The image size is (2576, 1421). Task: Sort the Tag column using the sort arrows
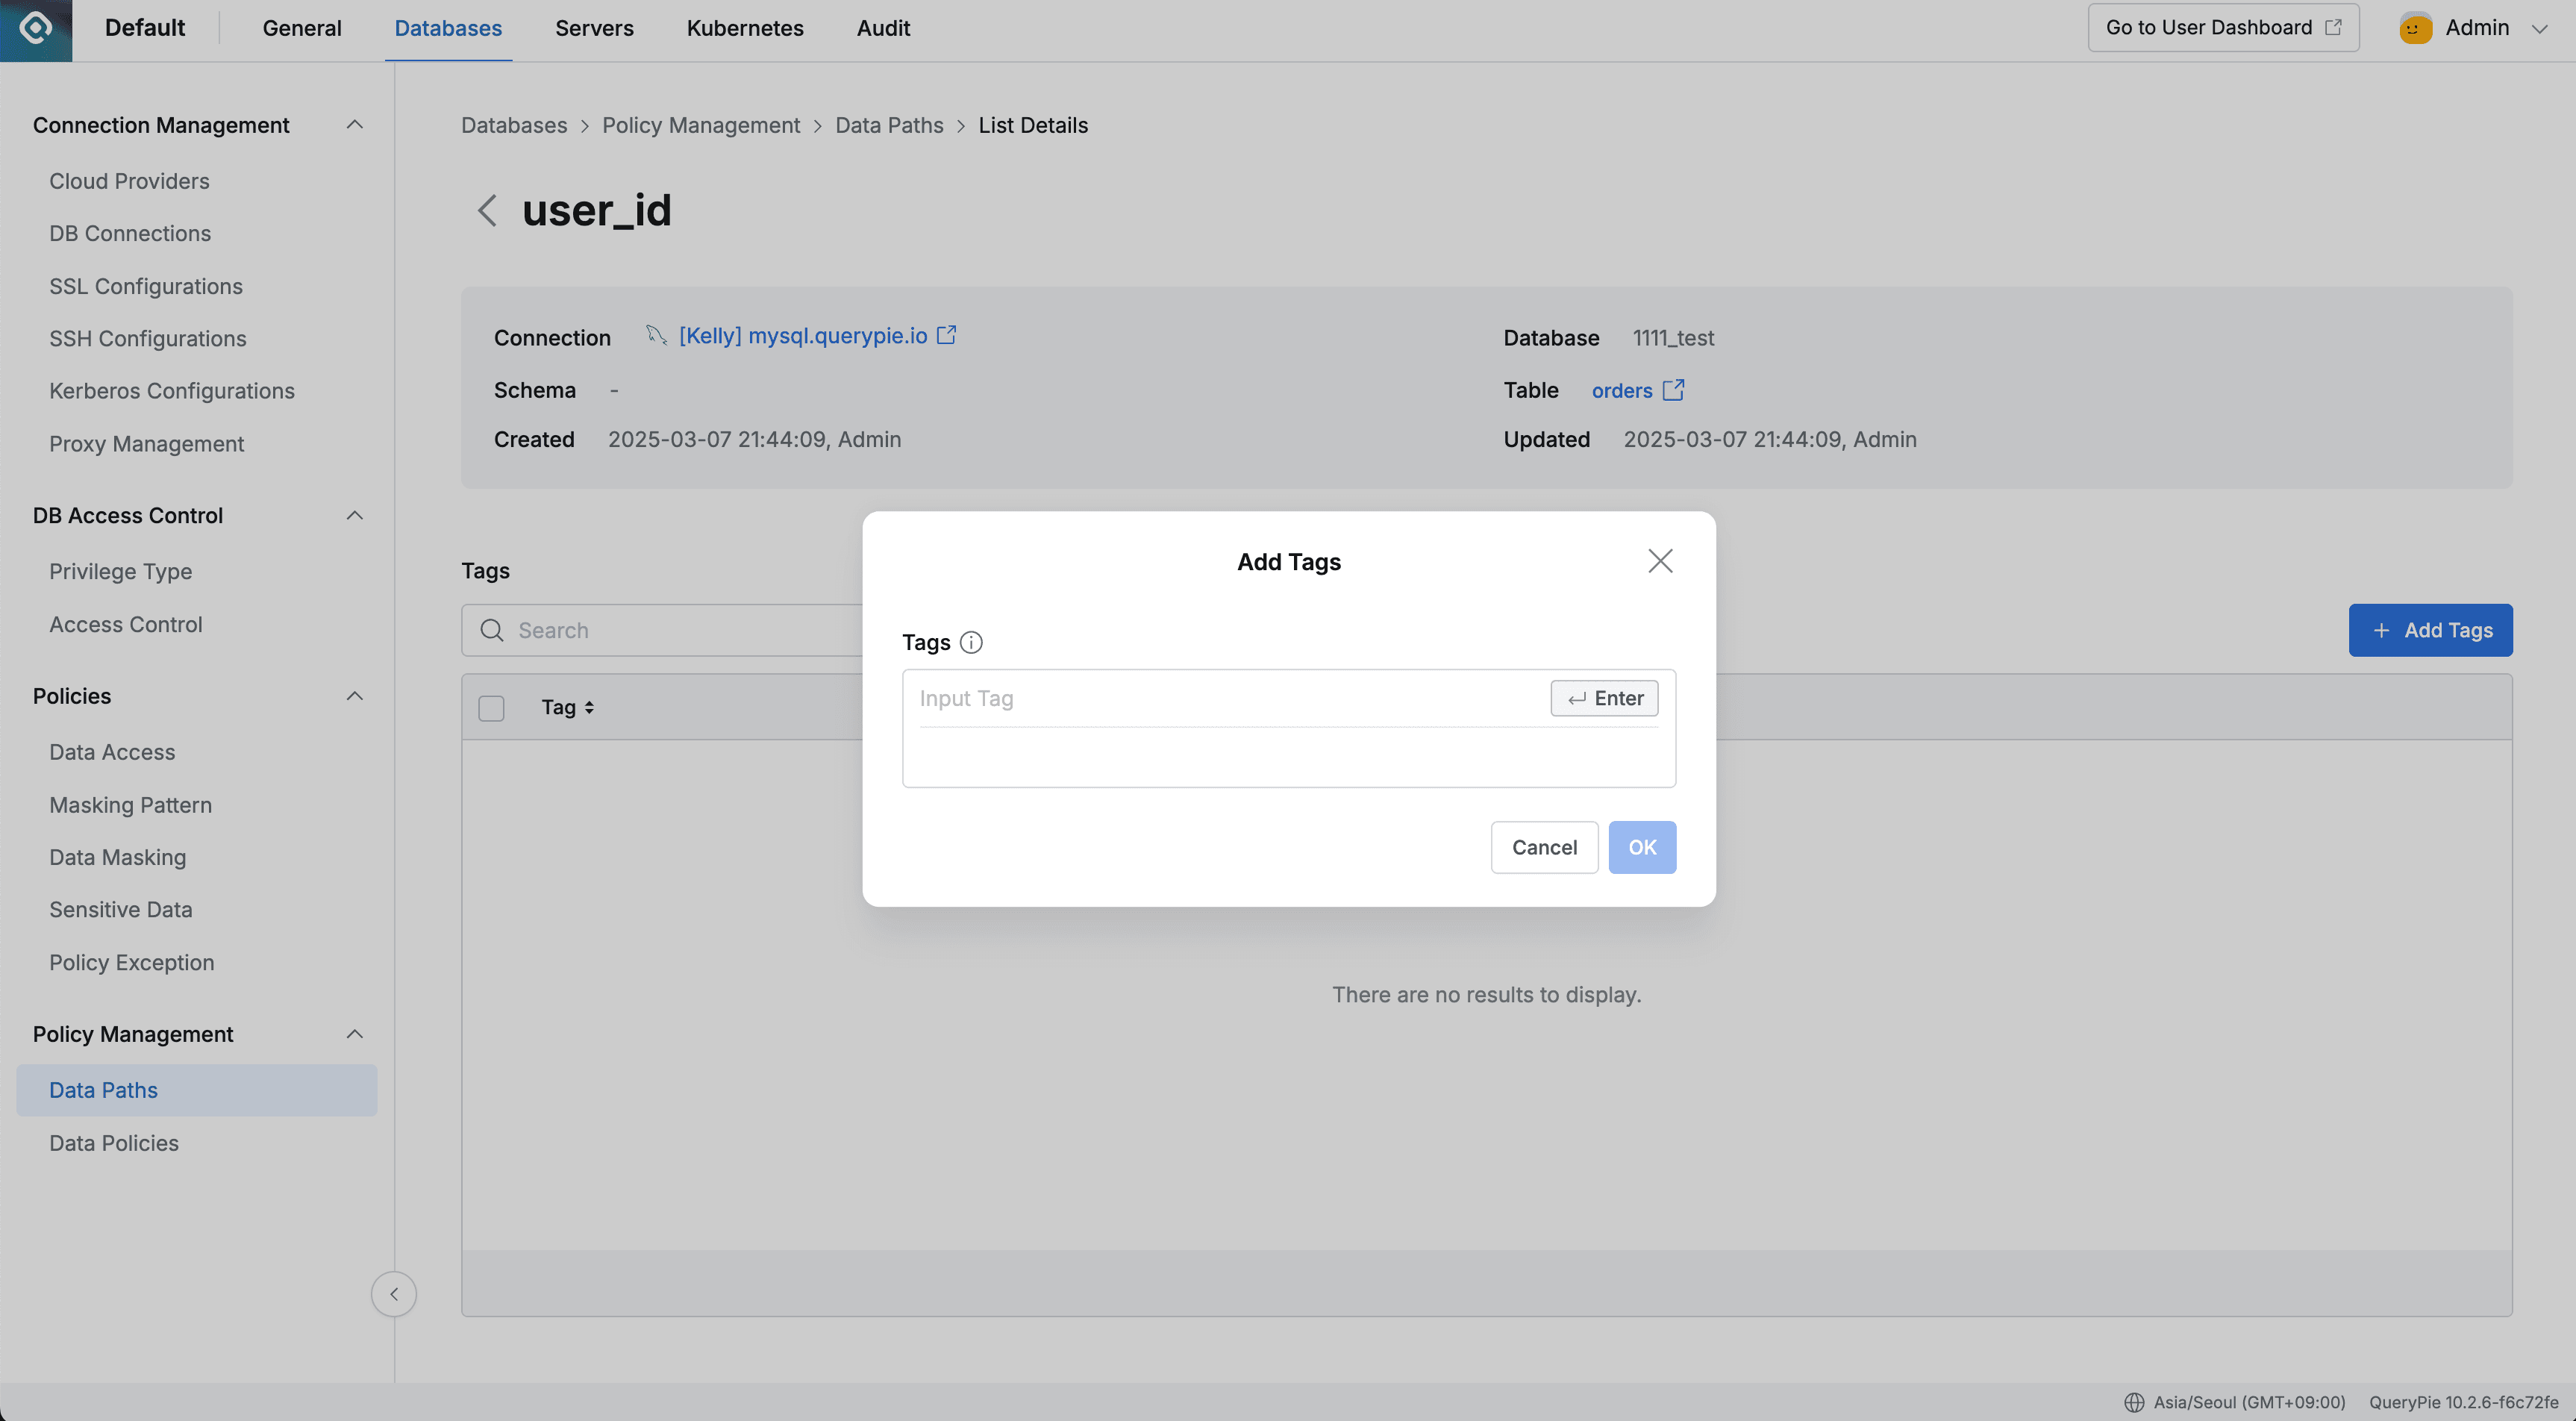point(589,707)
